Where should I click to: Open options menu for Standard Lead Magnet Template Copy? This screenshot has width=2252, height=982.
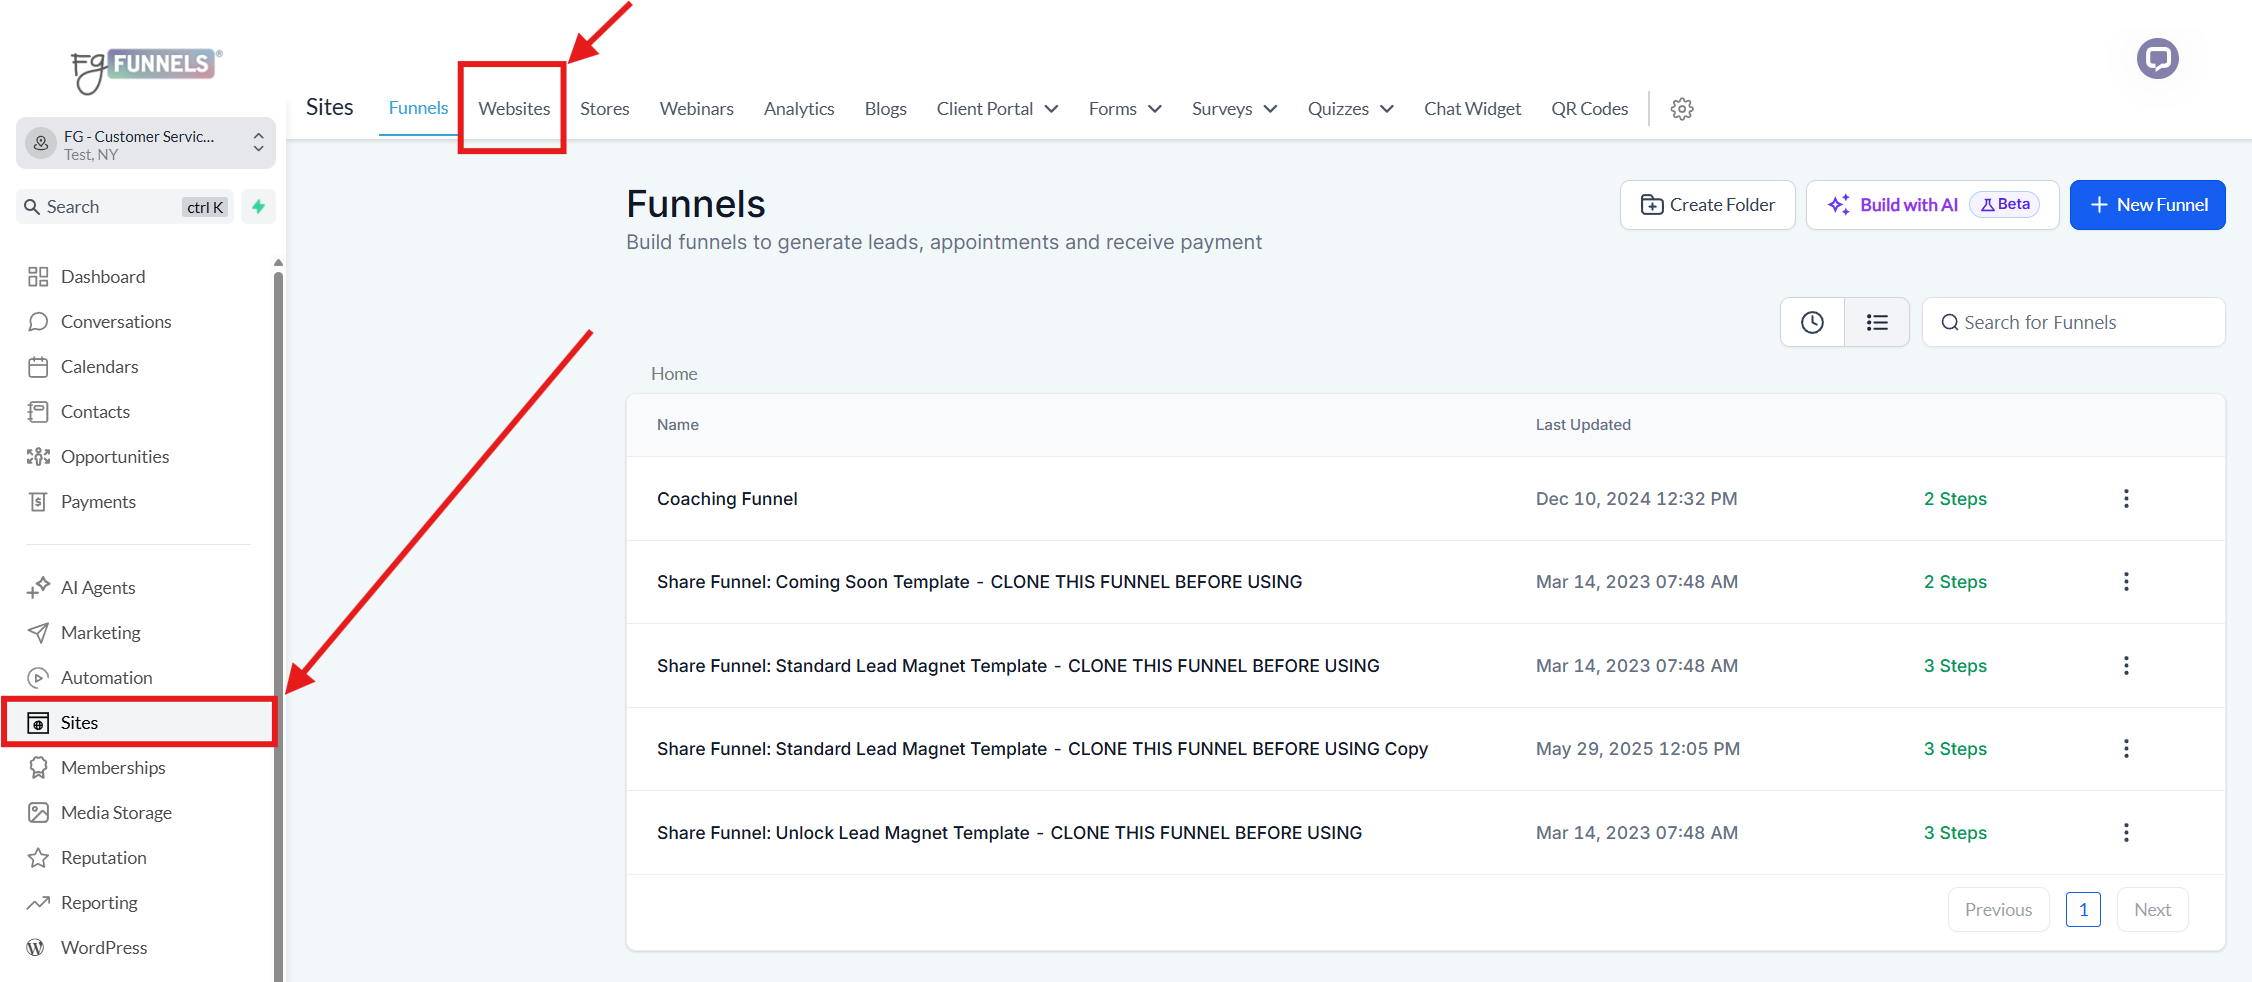pyautogui.click(x=2126, y=749)
